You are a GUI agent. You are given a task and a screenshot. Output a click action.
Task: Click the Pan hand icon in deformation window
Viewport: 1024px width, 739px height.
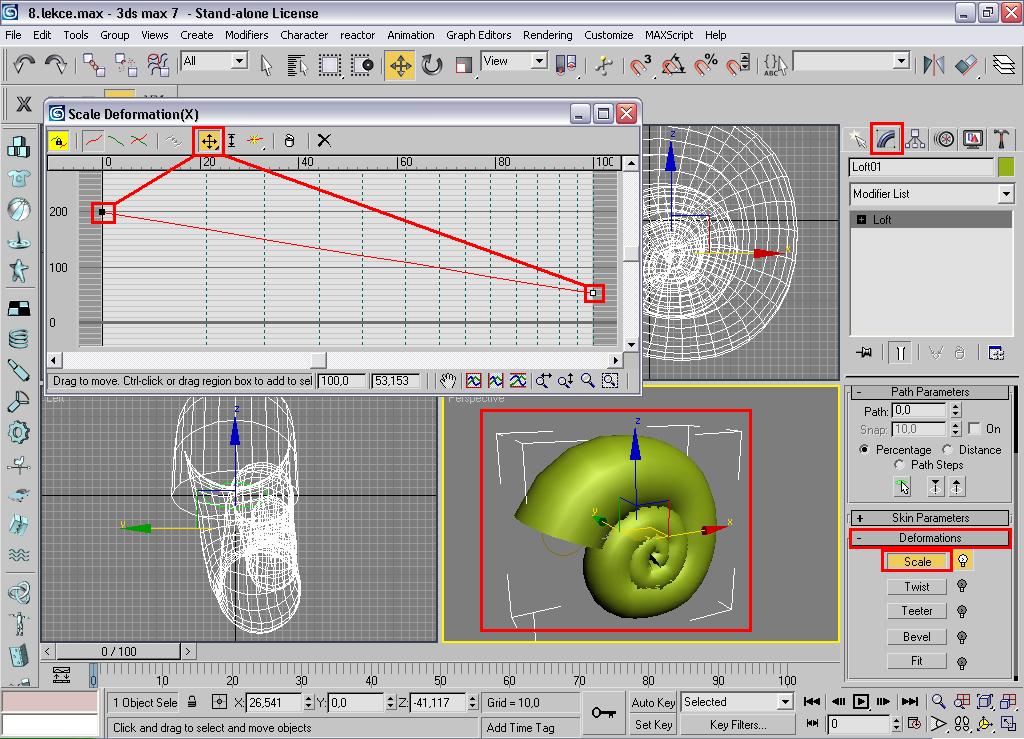click(x=447, y=381)
